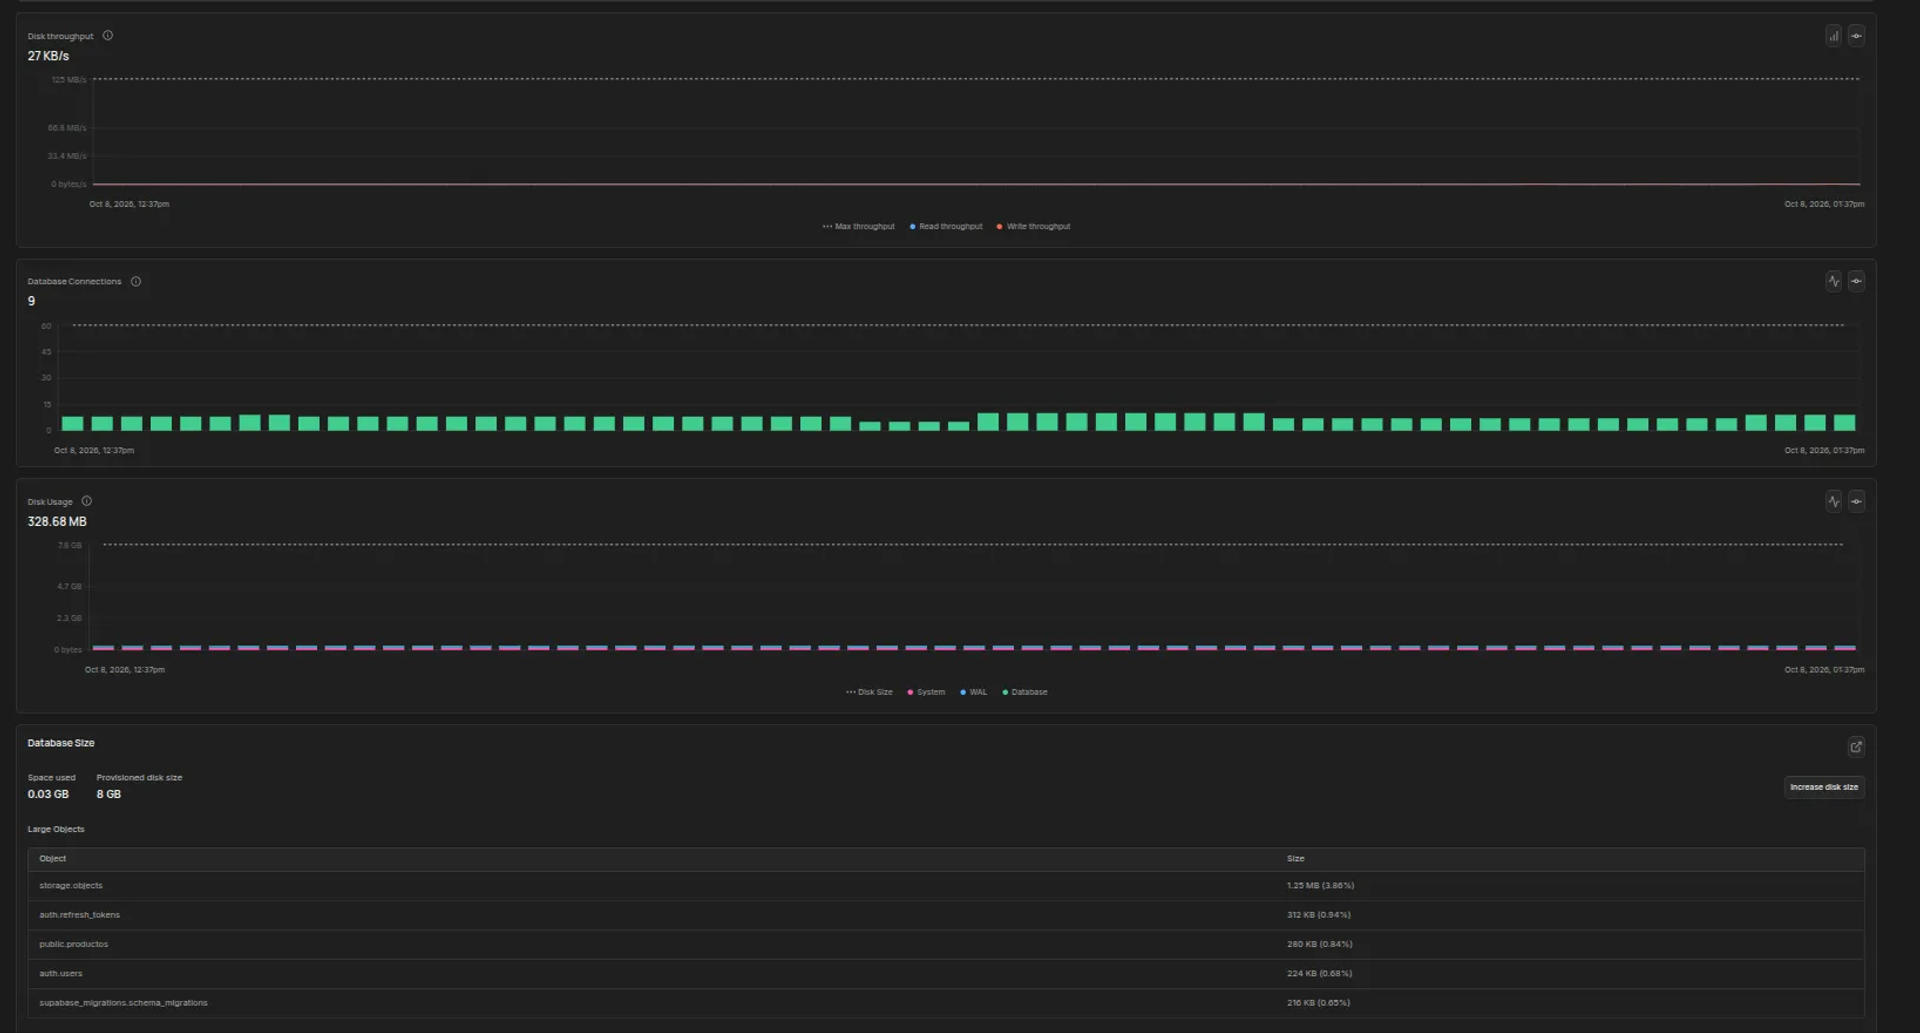Click the 328.68 MB disk usage value
This screenshot has width=1920, height=1033.
pyautogui.click(x=57, y=522)
